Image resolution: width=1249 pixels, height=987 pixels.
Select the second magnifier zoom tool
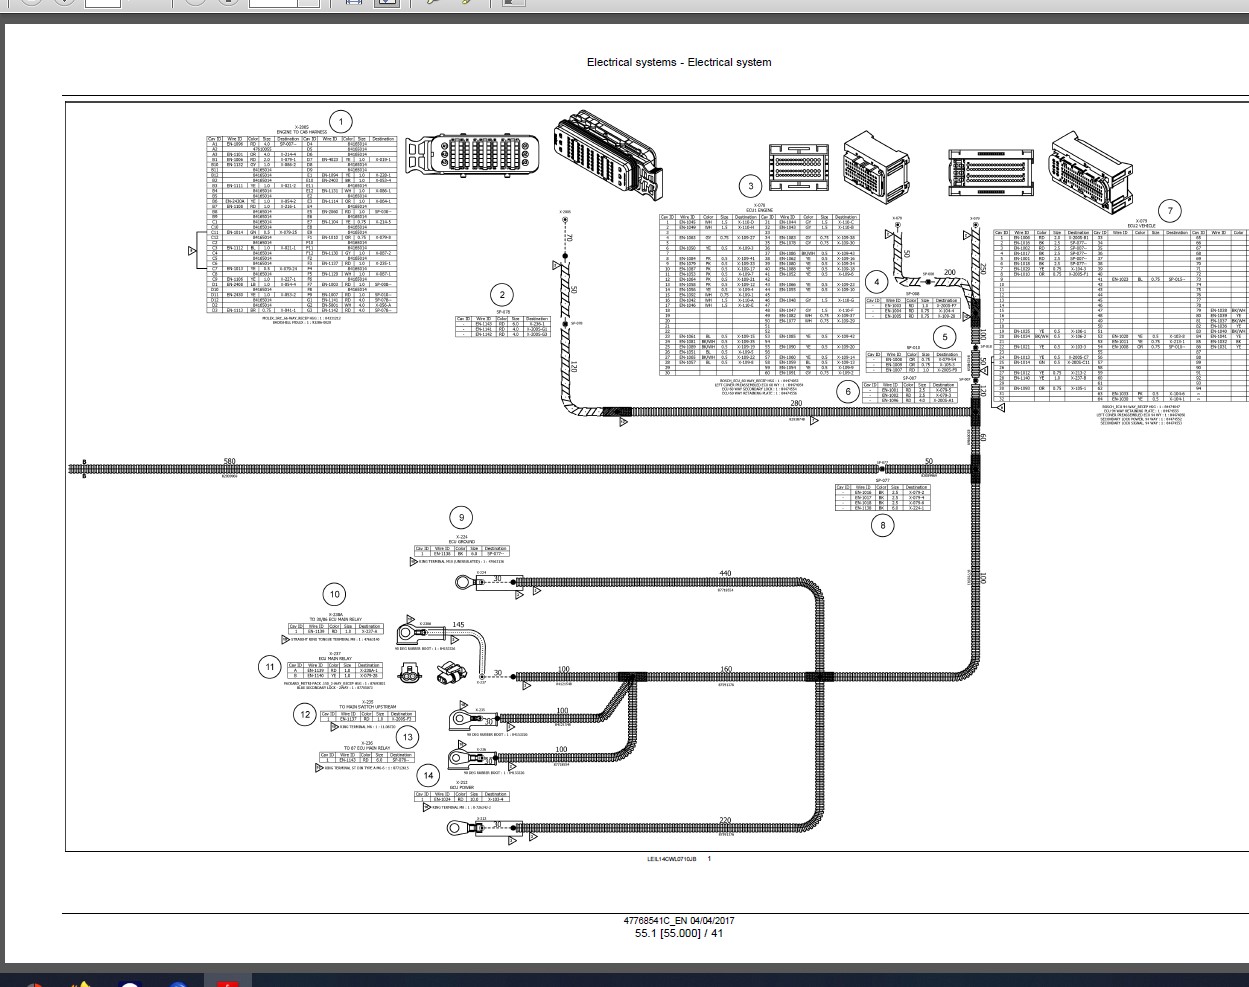[466, 5]
